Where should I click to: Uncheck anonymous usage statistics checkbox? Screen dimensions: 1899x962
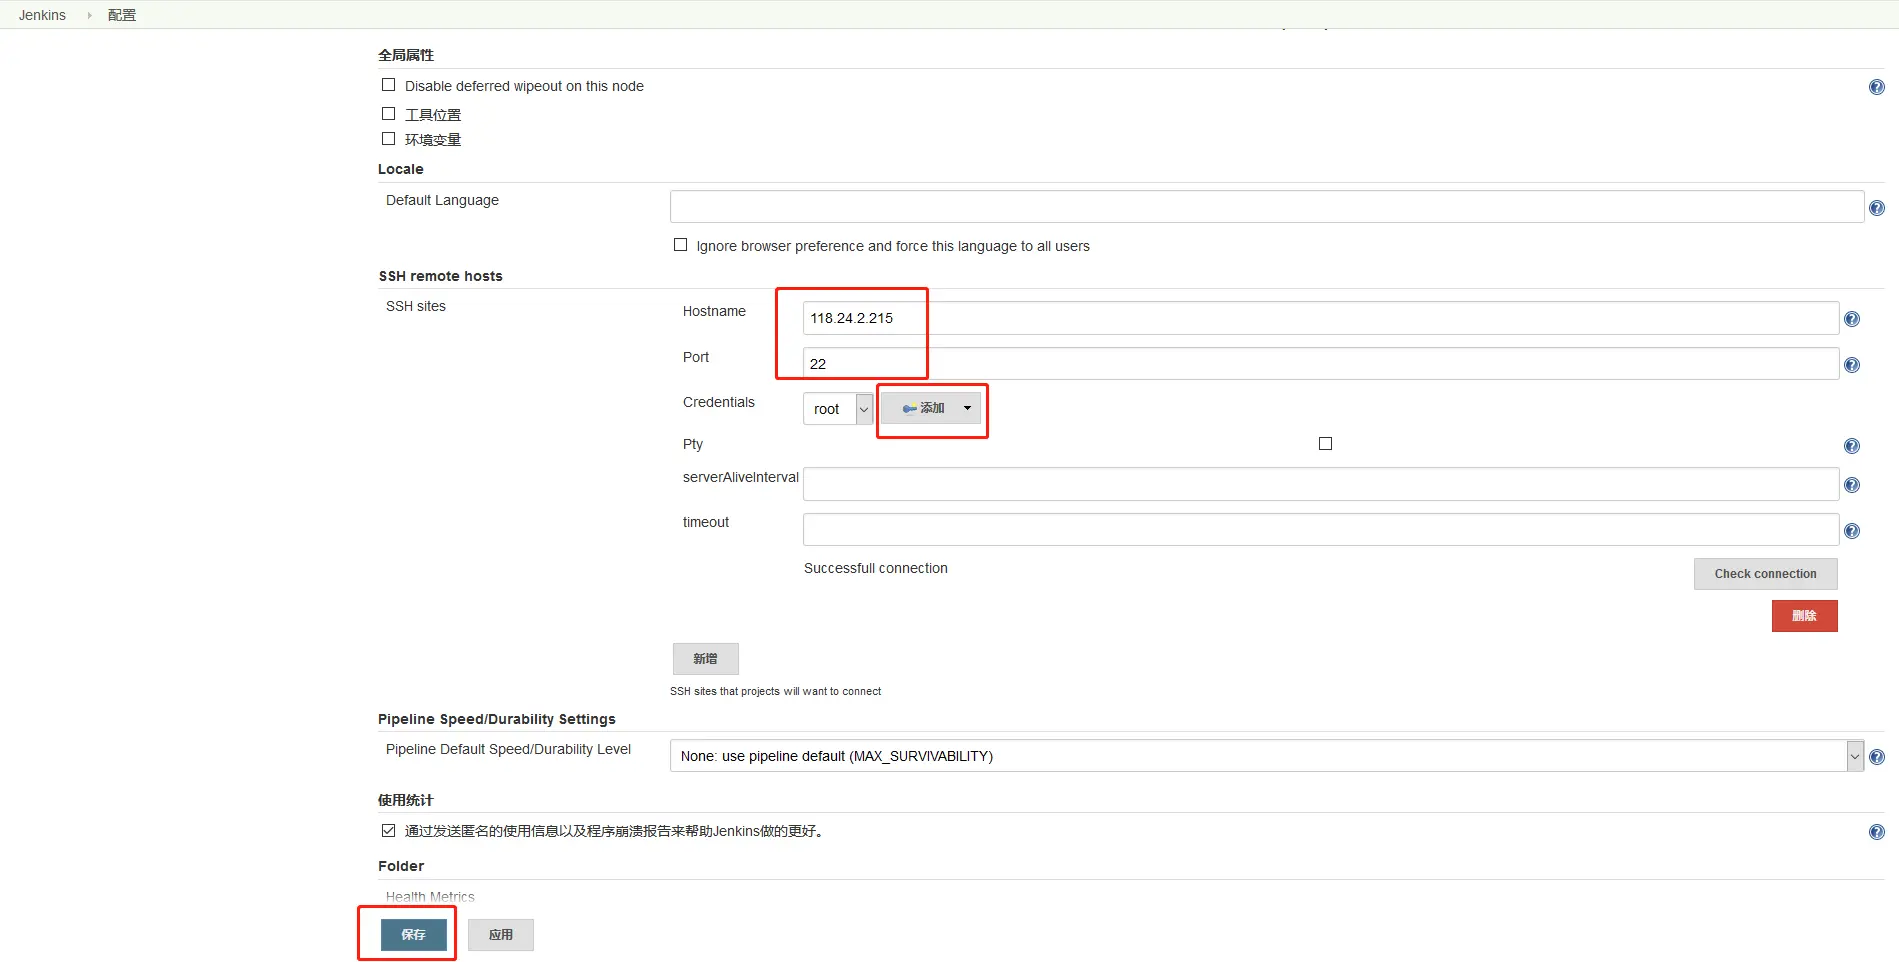point(388,831)
